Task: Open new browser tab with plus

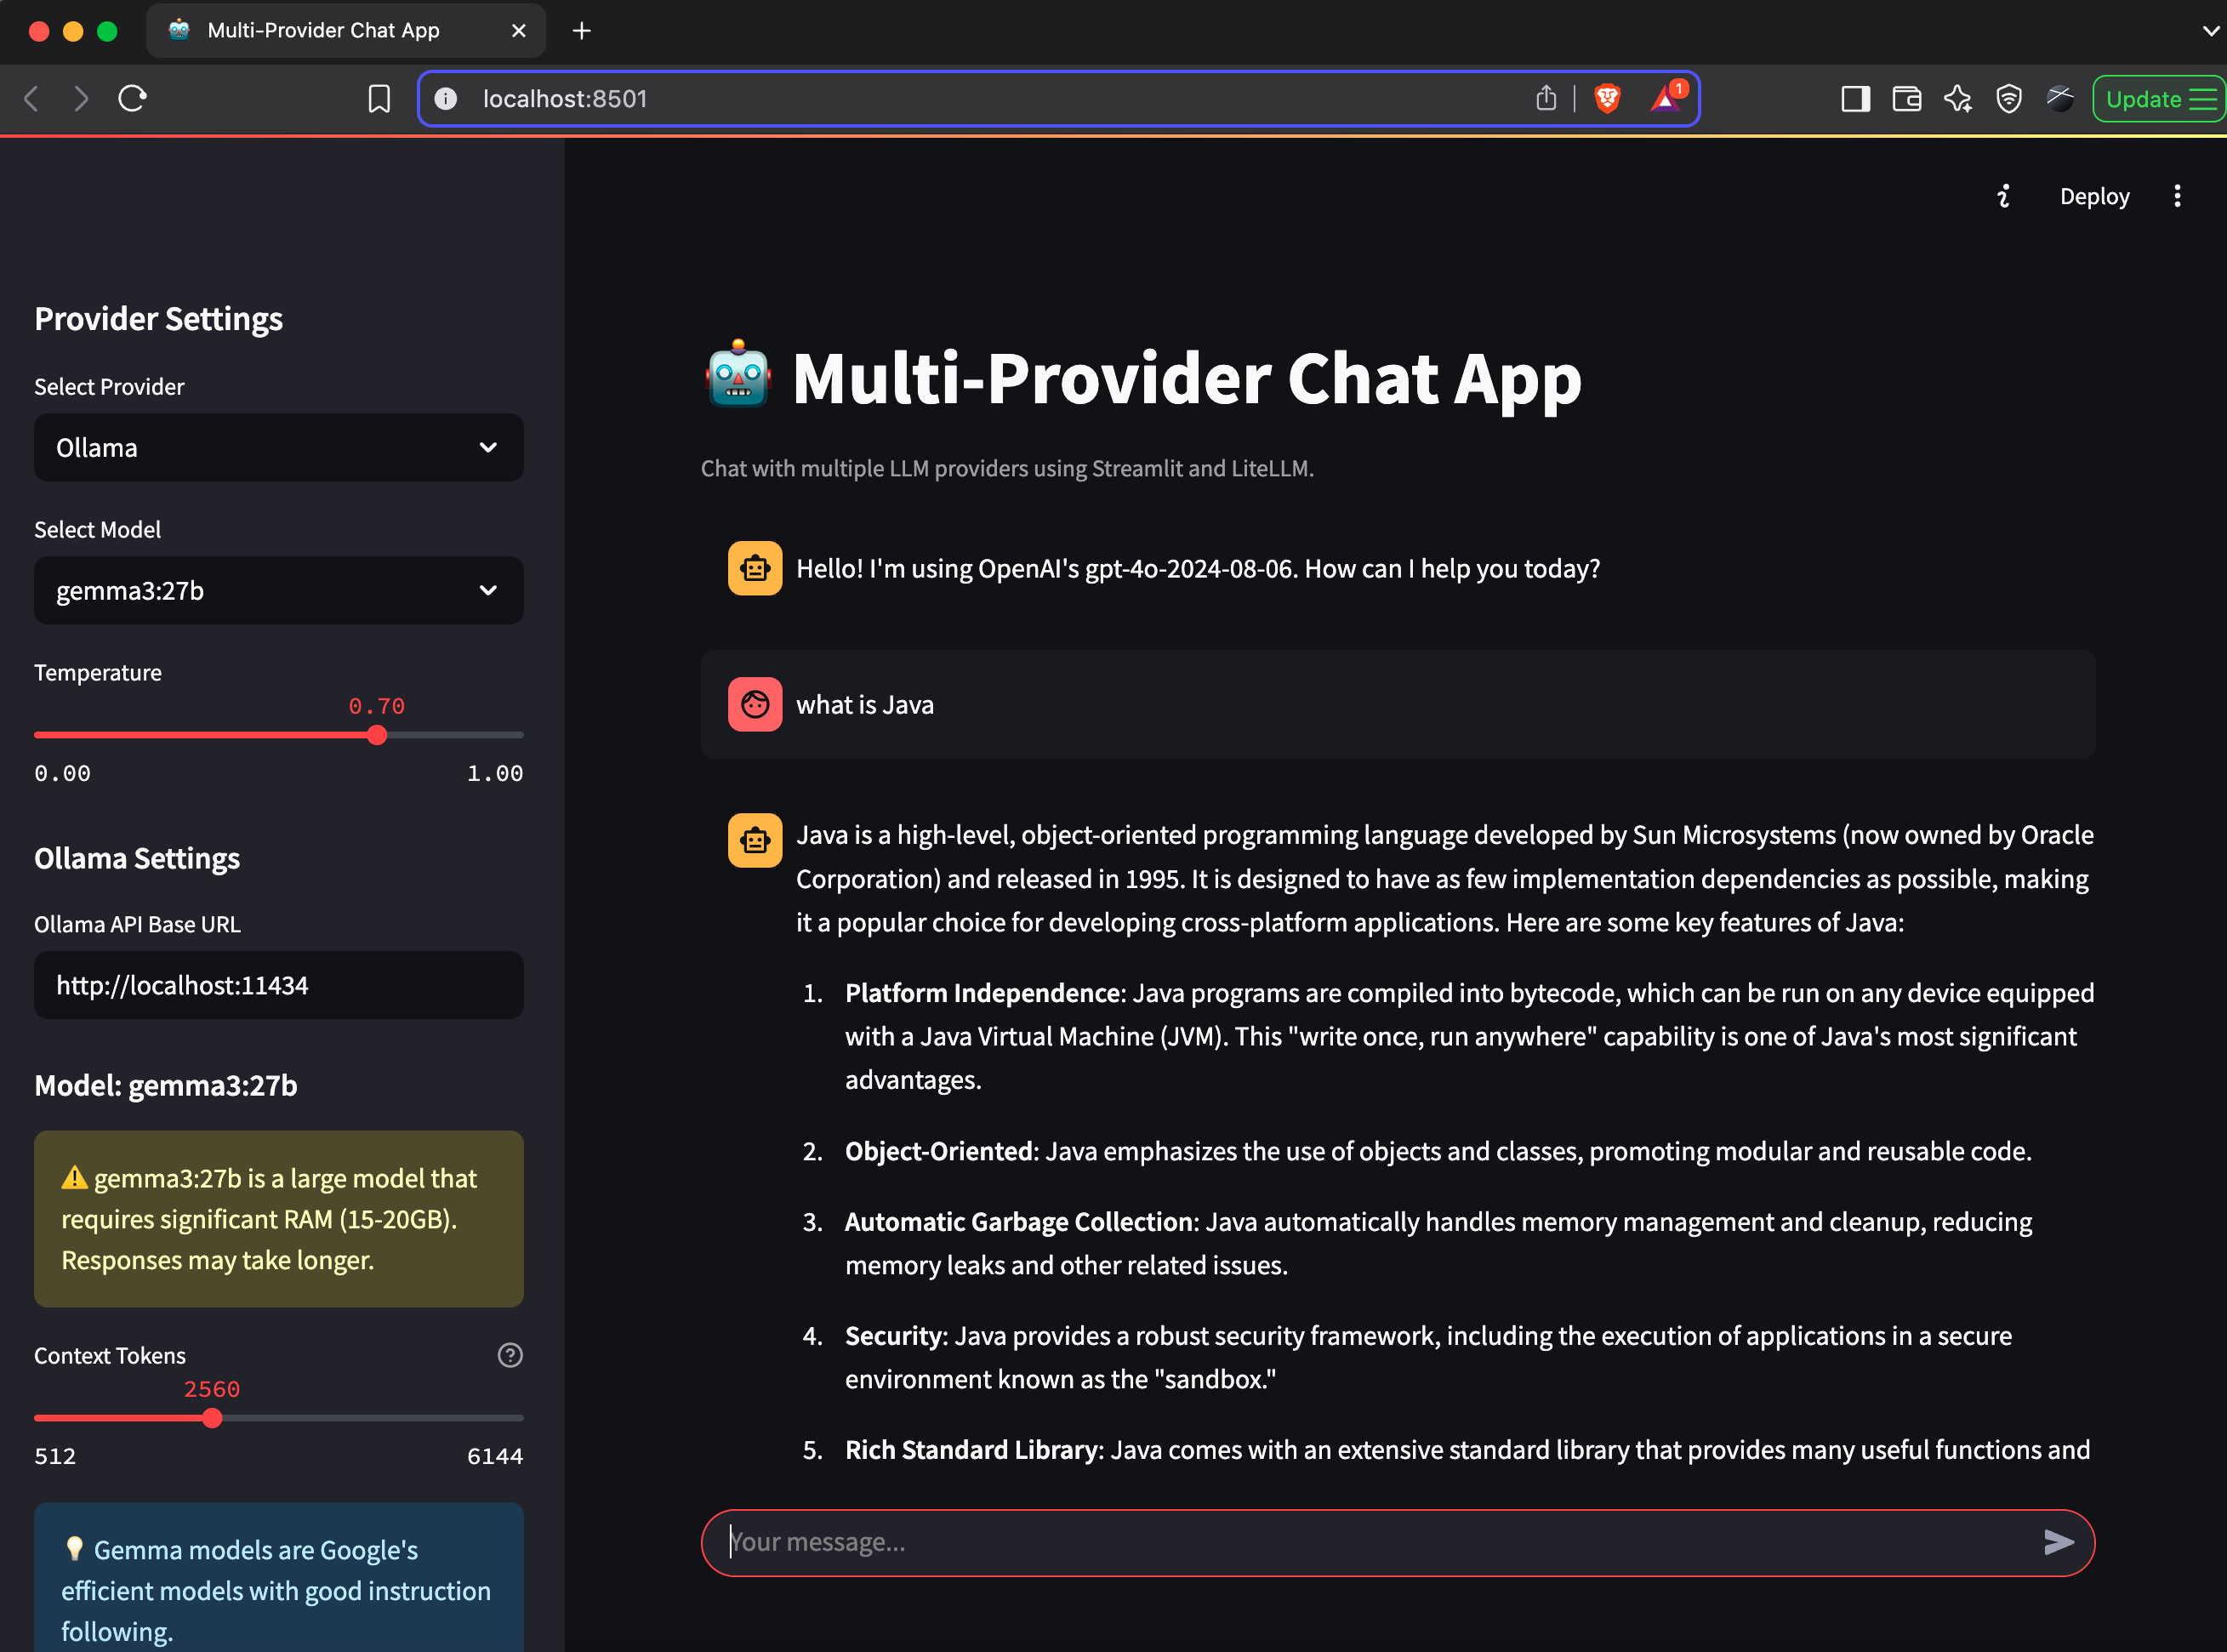Action: (x=582, y=31)
